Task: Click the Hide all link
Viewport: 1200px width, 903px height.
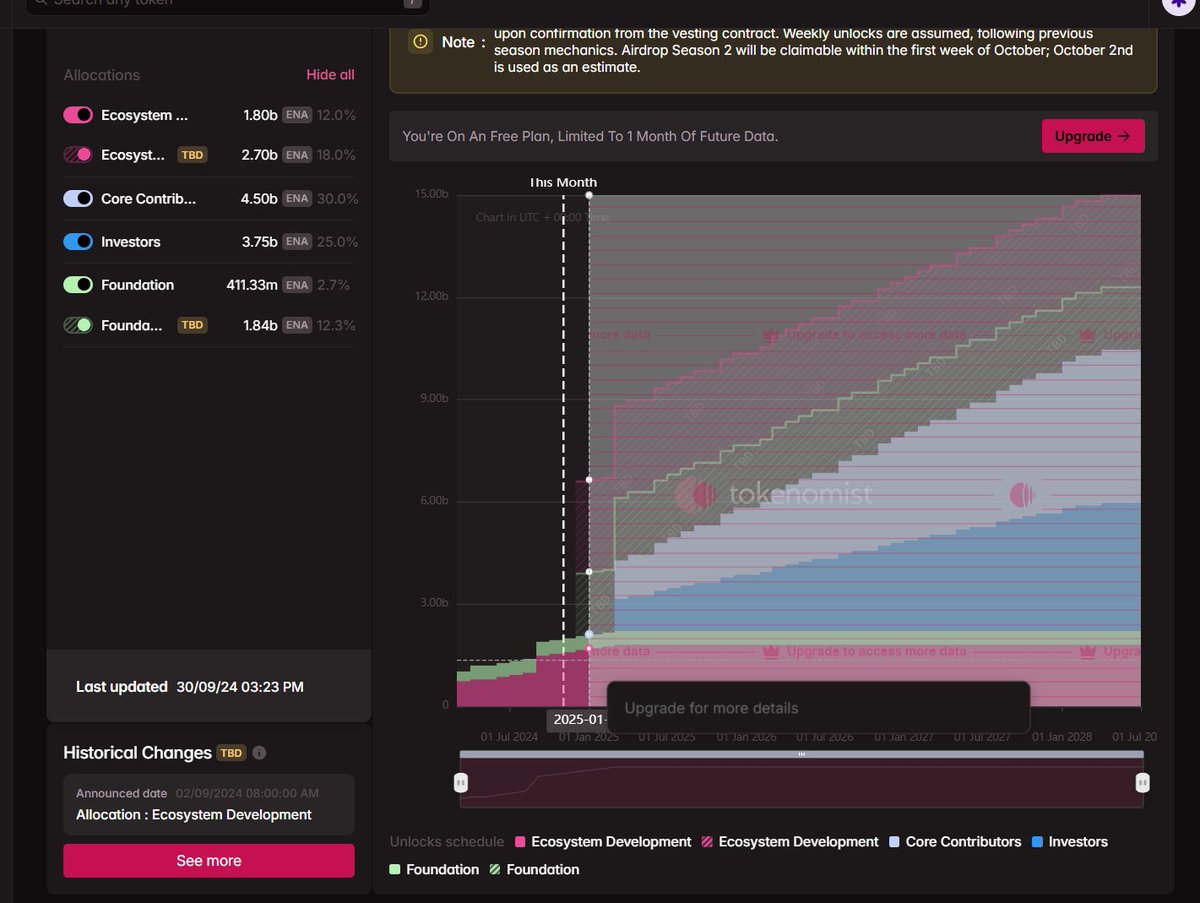Action: [x=330, y=75]
